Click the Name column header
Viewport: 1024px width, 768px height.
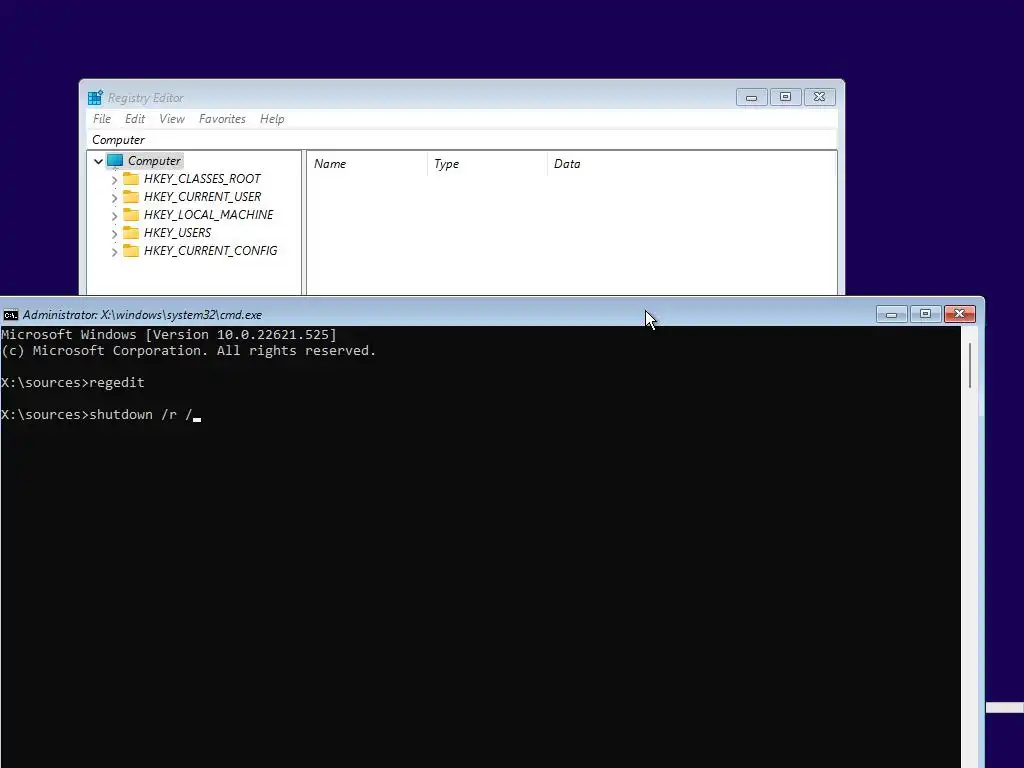(x=367, y=164)
